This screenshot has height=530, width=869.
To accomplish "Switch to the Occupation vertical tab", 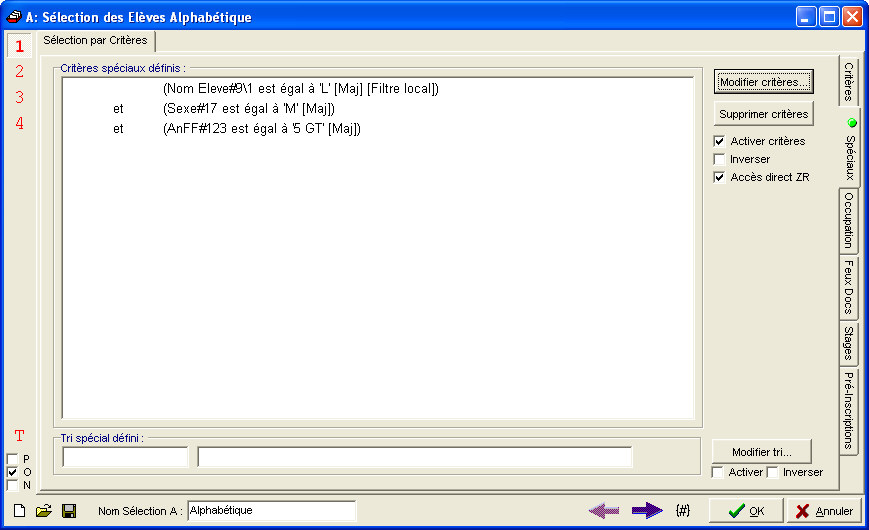I will [x=848, y=221].
